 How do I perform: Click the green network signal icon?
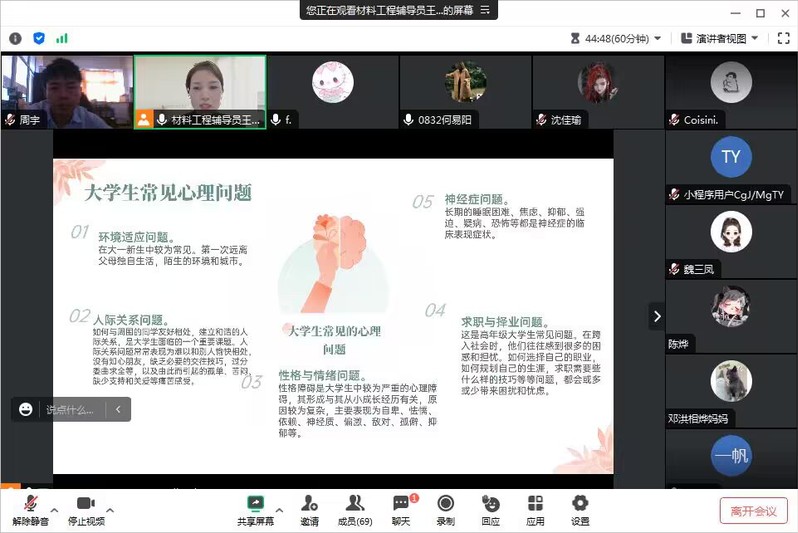62,38
